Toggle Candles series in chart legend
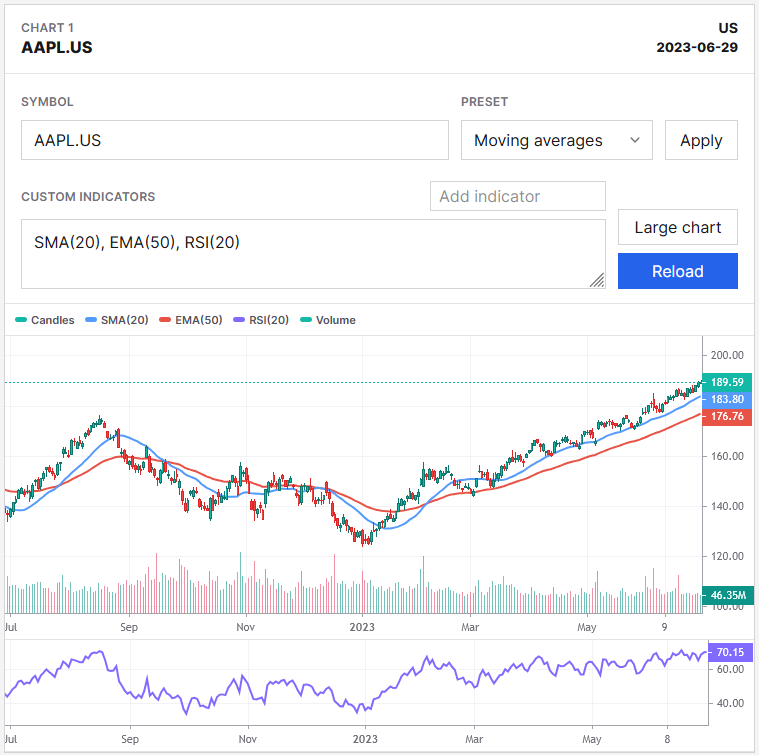Image resolution: width=759 pixels, height=755 pixels. [45, 320]
